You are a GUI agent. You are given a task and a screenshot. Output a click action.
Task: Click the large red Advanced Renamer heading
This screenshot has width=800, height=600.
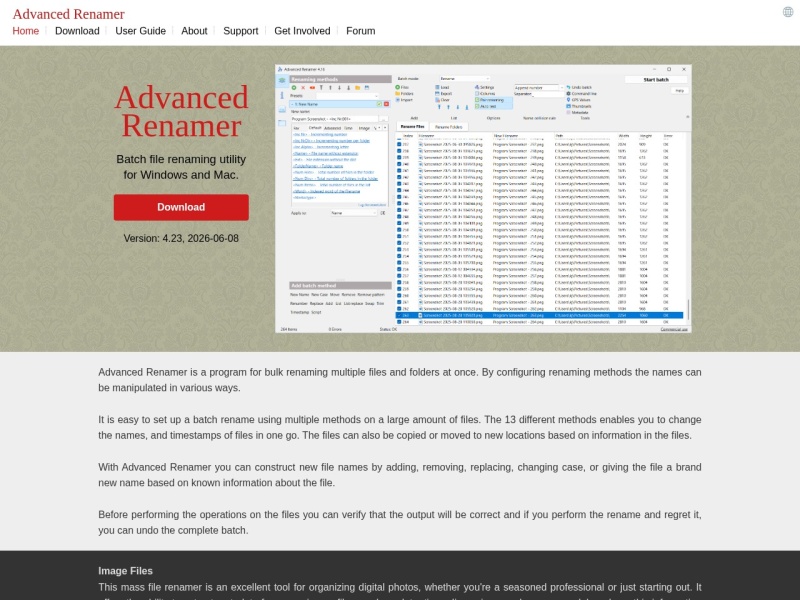click(x=181, y=112)
